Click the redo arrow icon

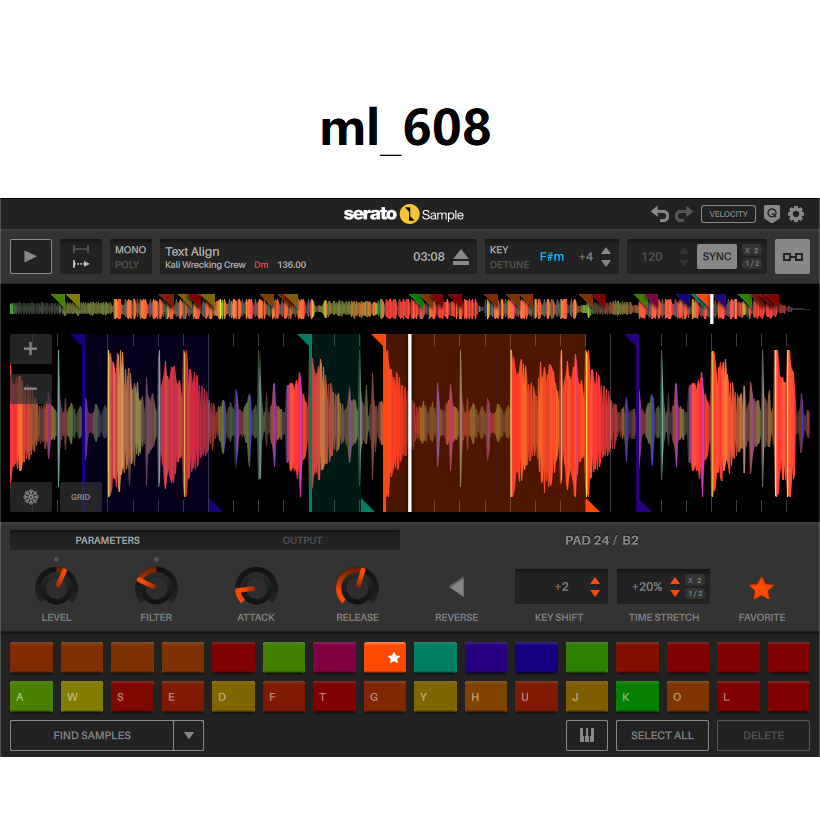click(x=684, y=214)
